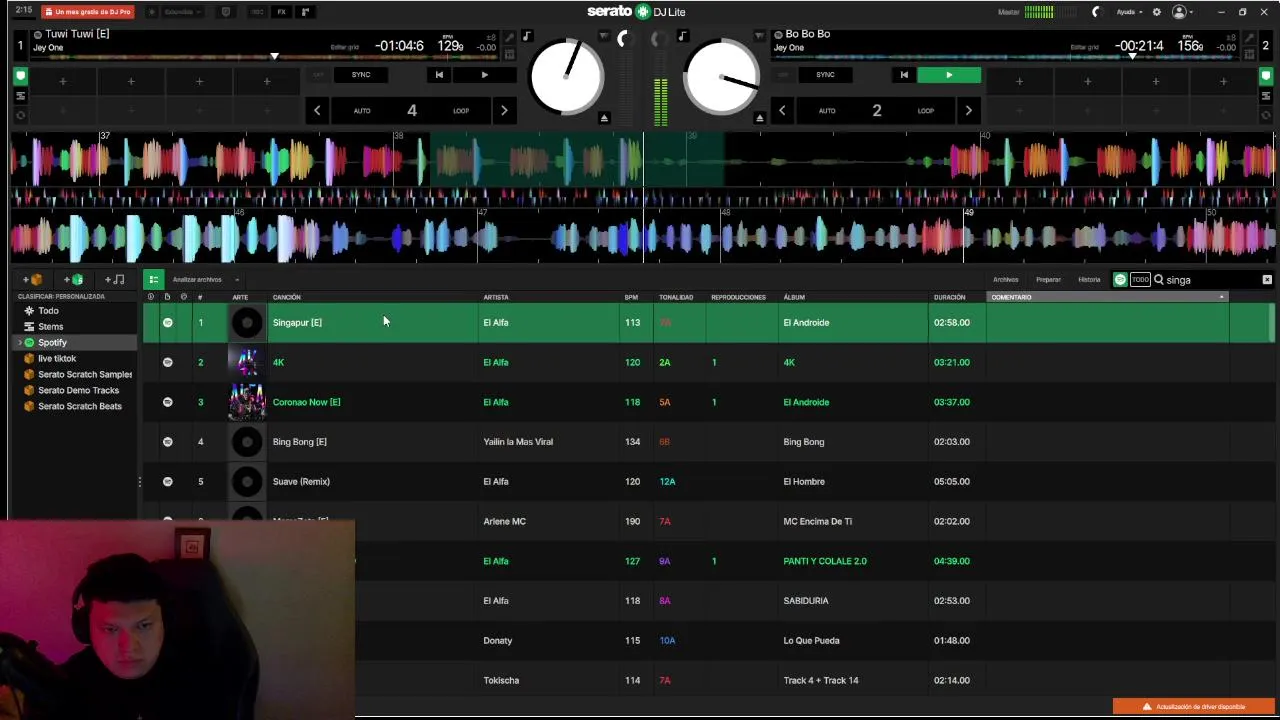The height and width of the screenshot is (720, 1280).
Task: Click SYNC on deck 2
Action: click(825, 75)
